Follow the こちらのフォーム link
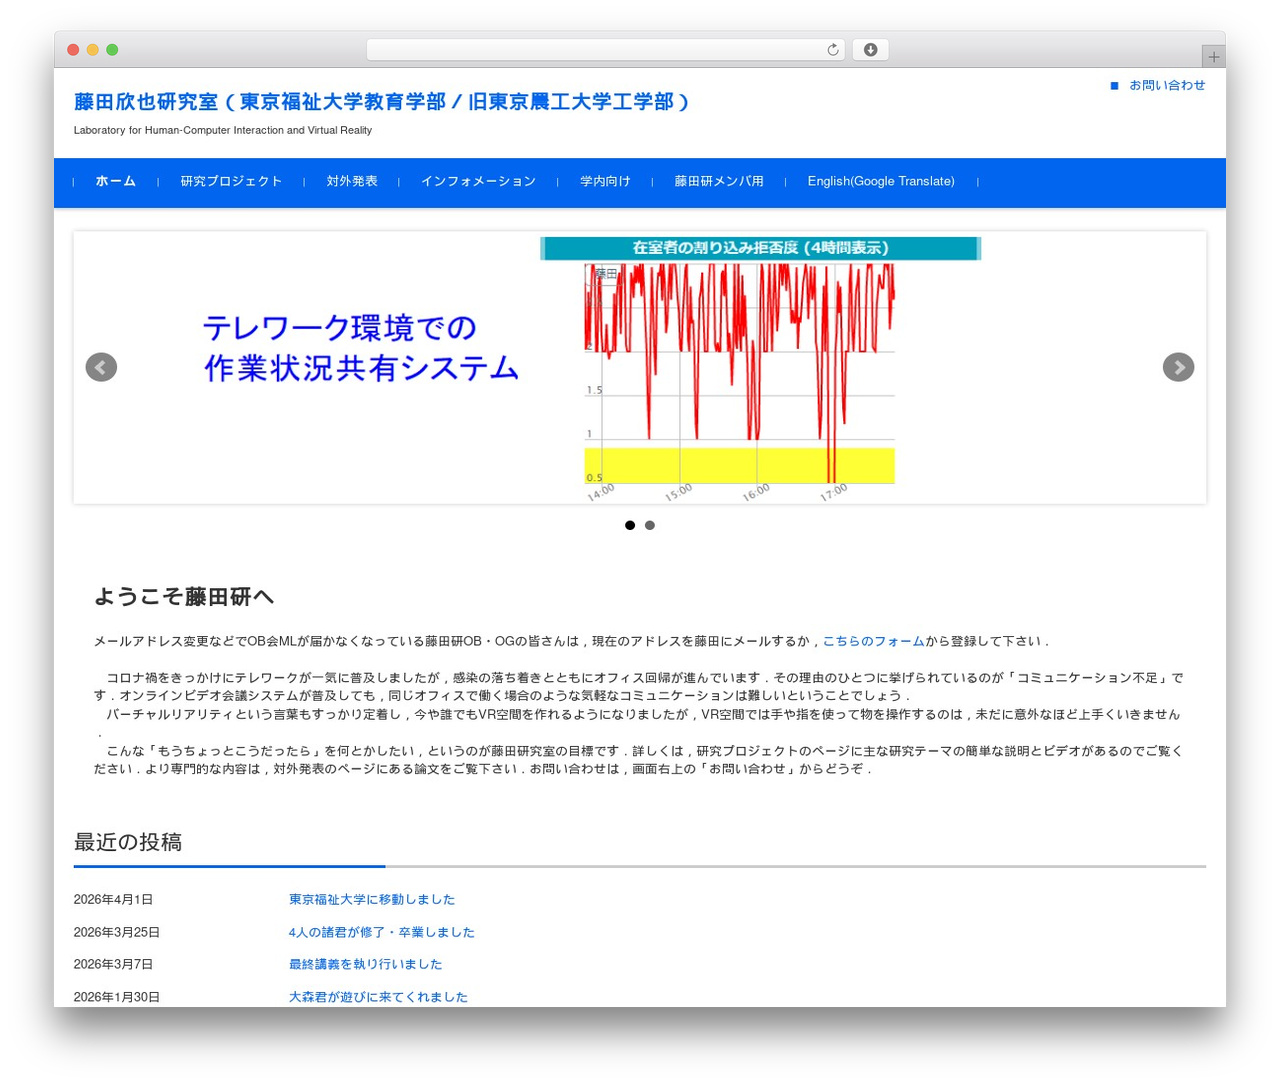The image size is (1280, 1084). [874, 641]
